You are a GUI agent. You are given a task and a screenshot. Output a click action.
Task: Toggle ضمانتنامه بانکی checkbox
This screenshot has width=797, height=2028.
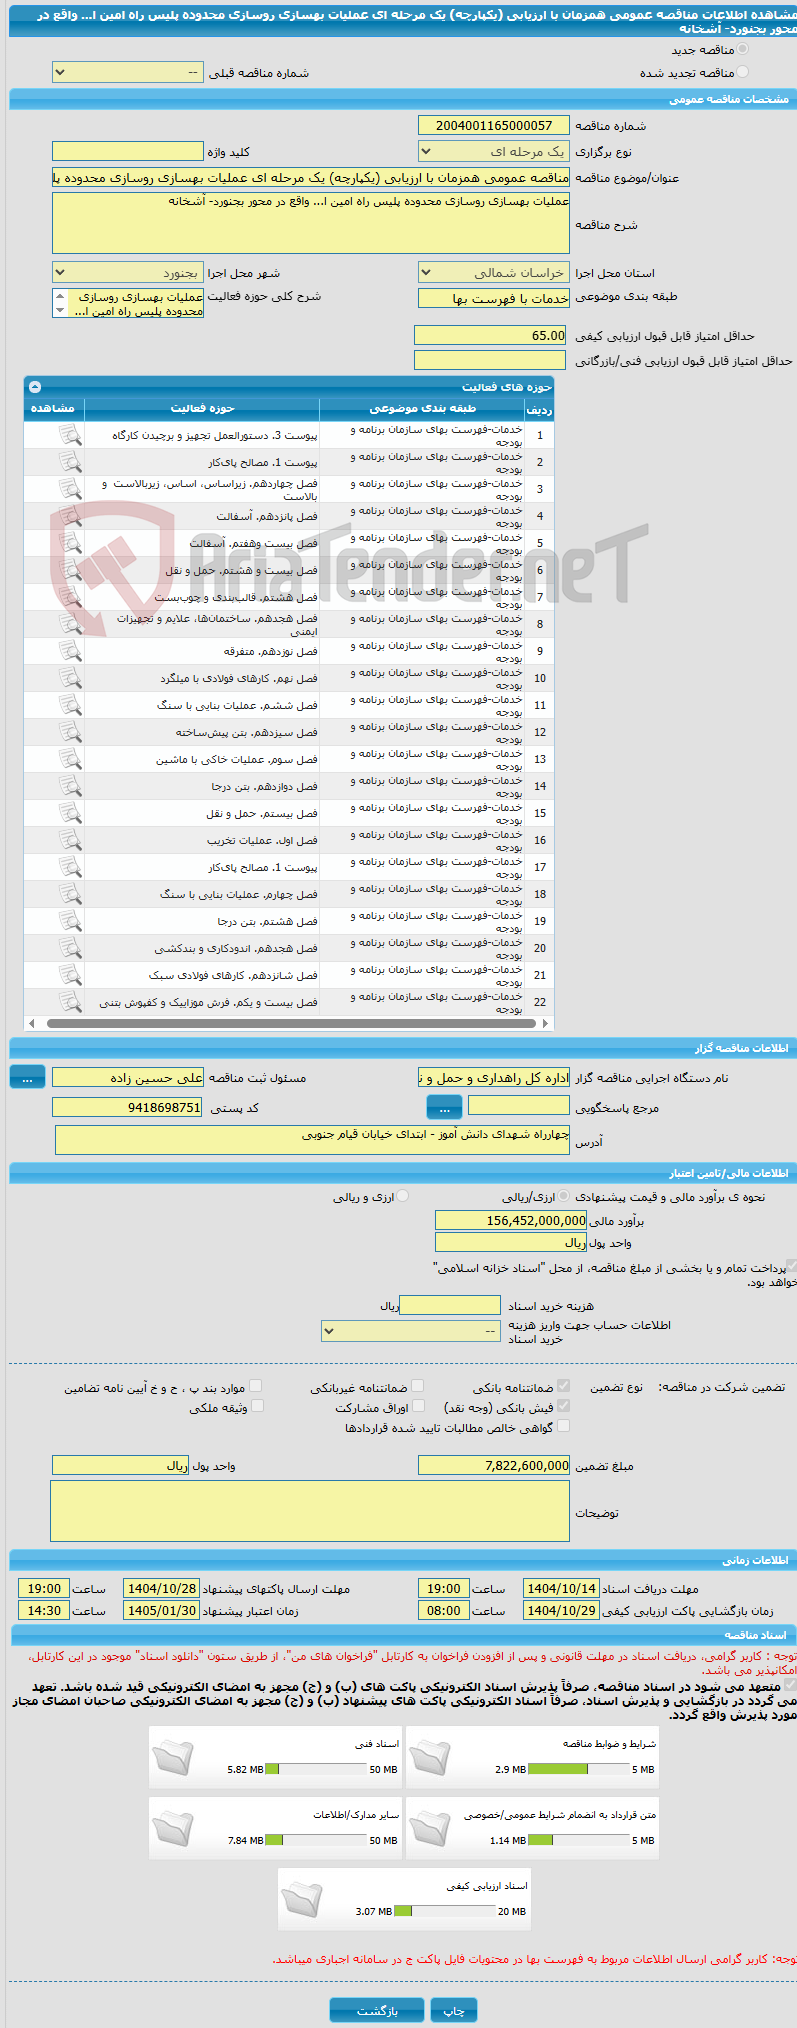pyautogui.click(x=564, y=1386)
